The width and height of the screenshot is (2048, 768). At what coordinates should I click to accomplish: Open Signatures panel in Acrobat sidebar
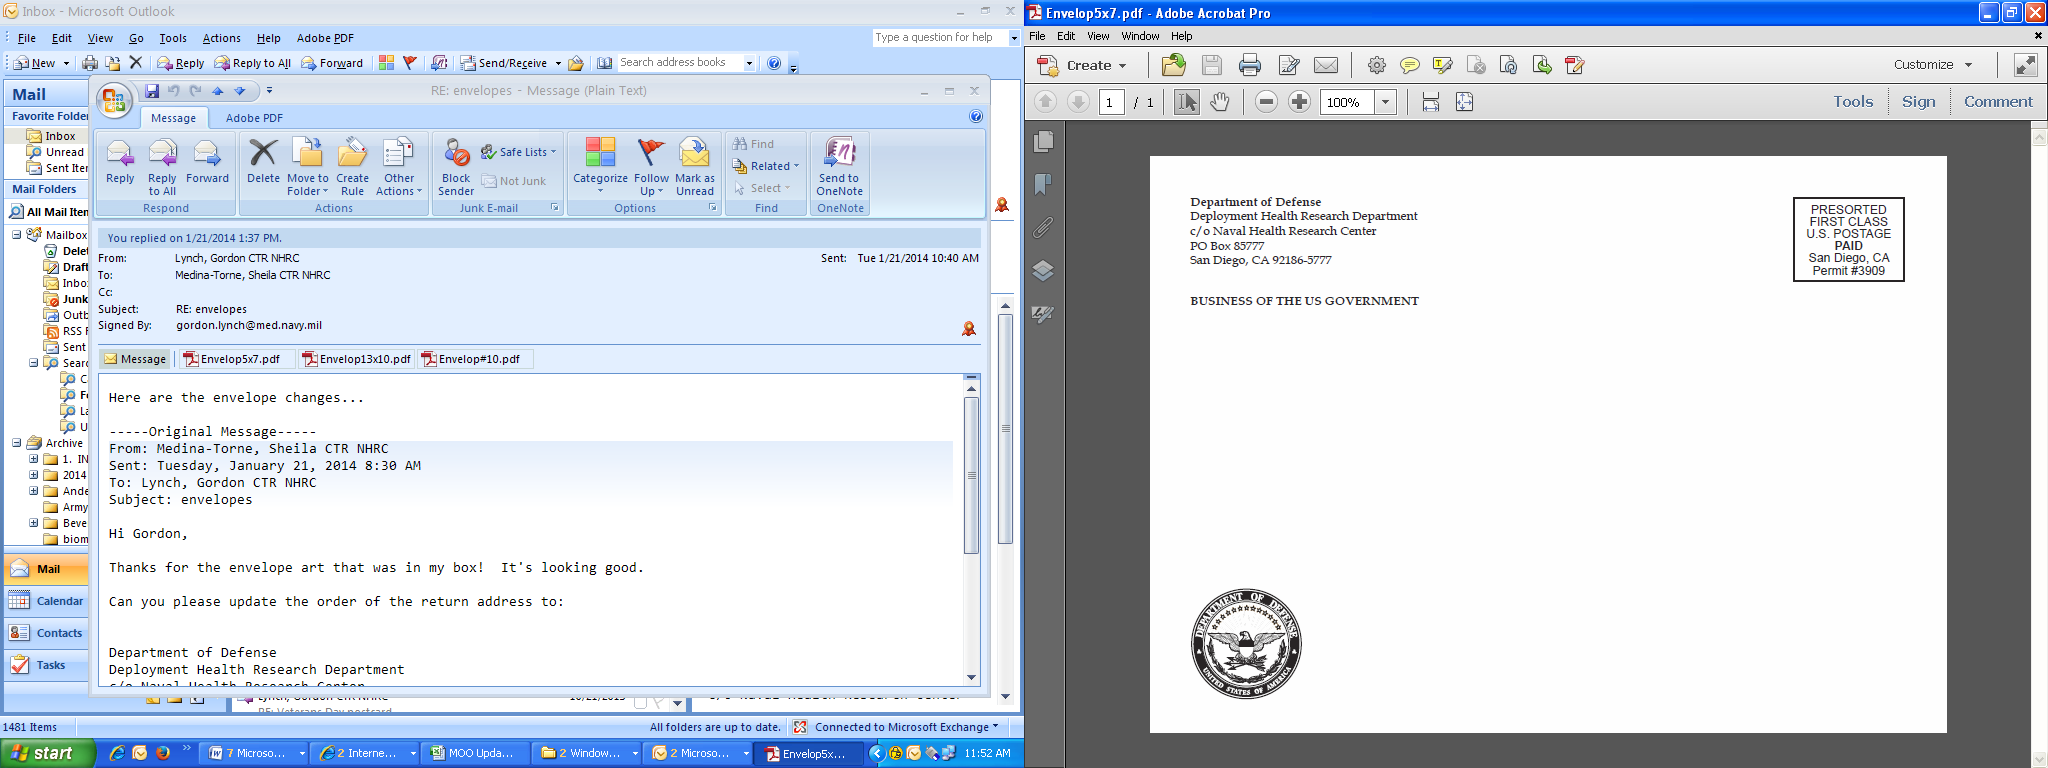[x=1043, y=314]
